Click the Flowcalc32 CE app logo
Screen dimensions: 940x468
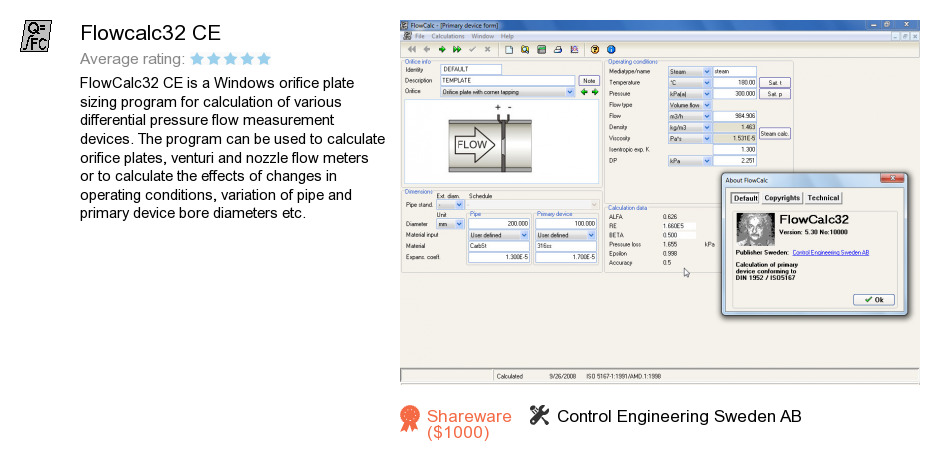[35, 35]
